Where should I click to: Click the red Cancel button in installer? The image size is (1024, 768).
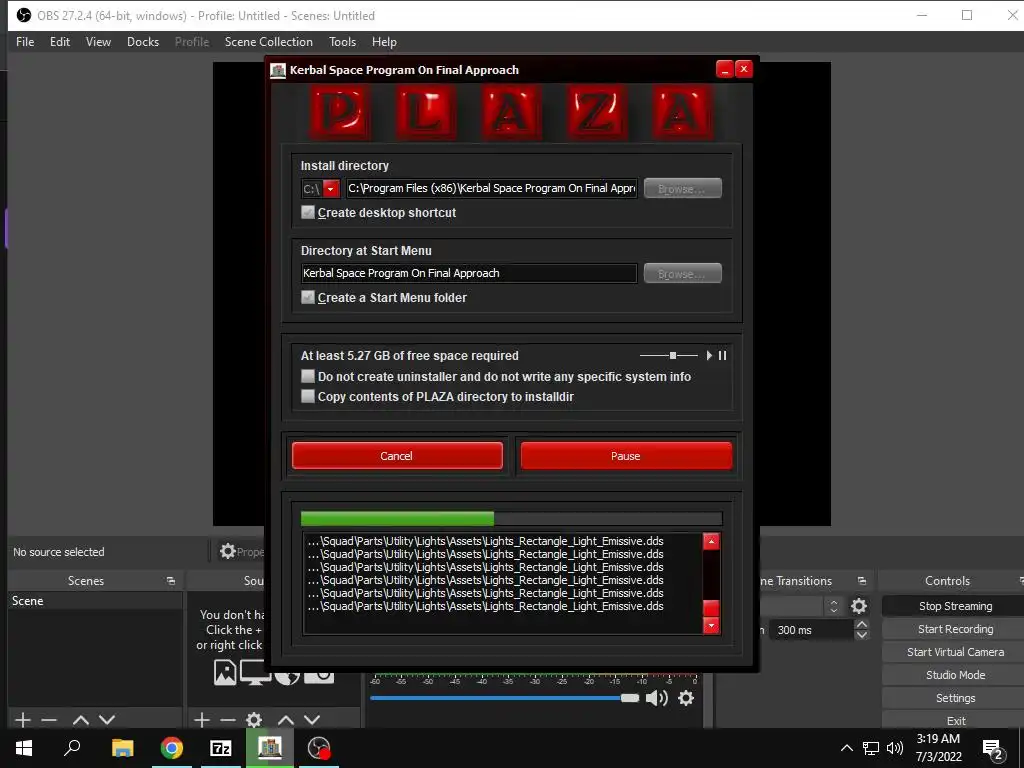point(397,455)
